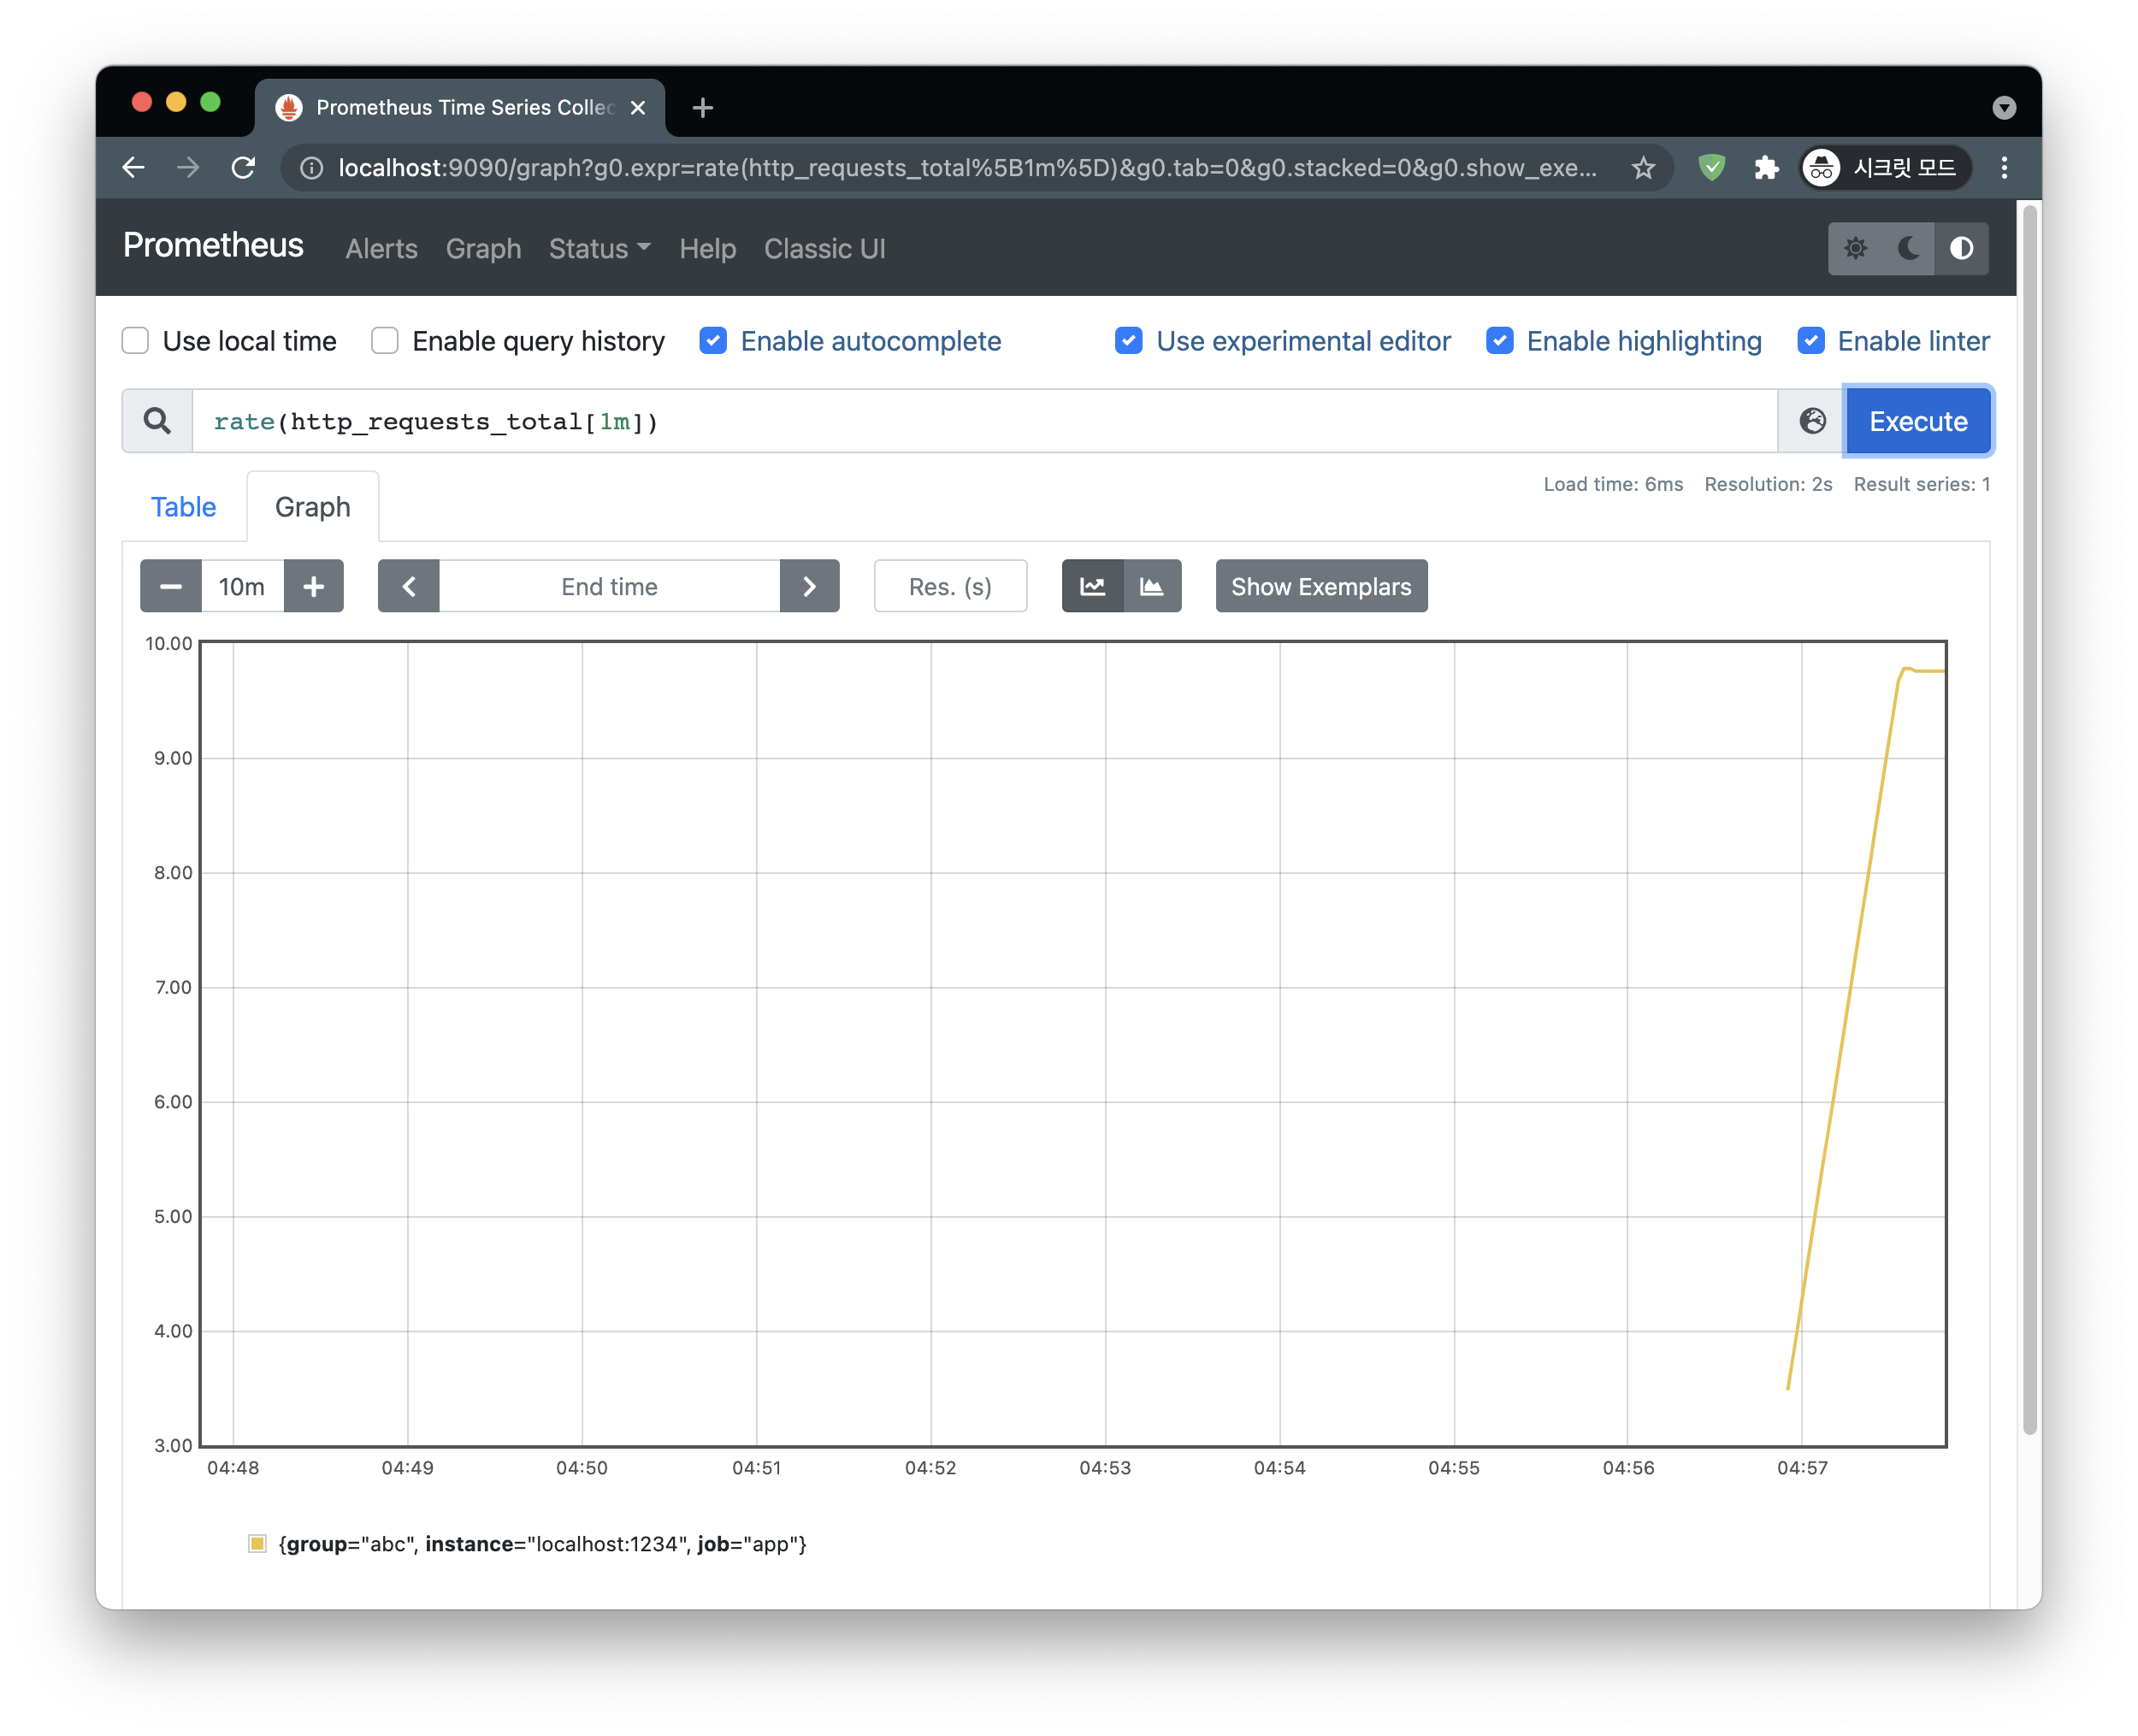The image size is (2138, 1736).
Task: Select browser-preferred theme half-circle icon
Action: (x=1961, y=248)
